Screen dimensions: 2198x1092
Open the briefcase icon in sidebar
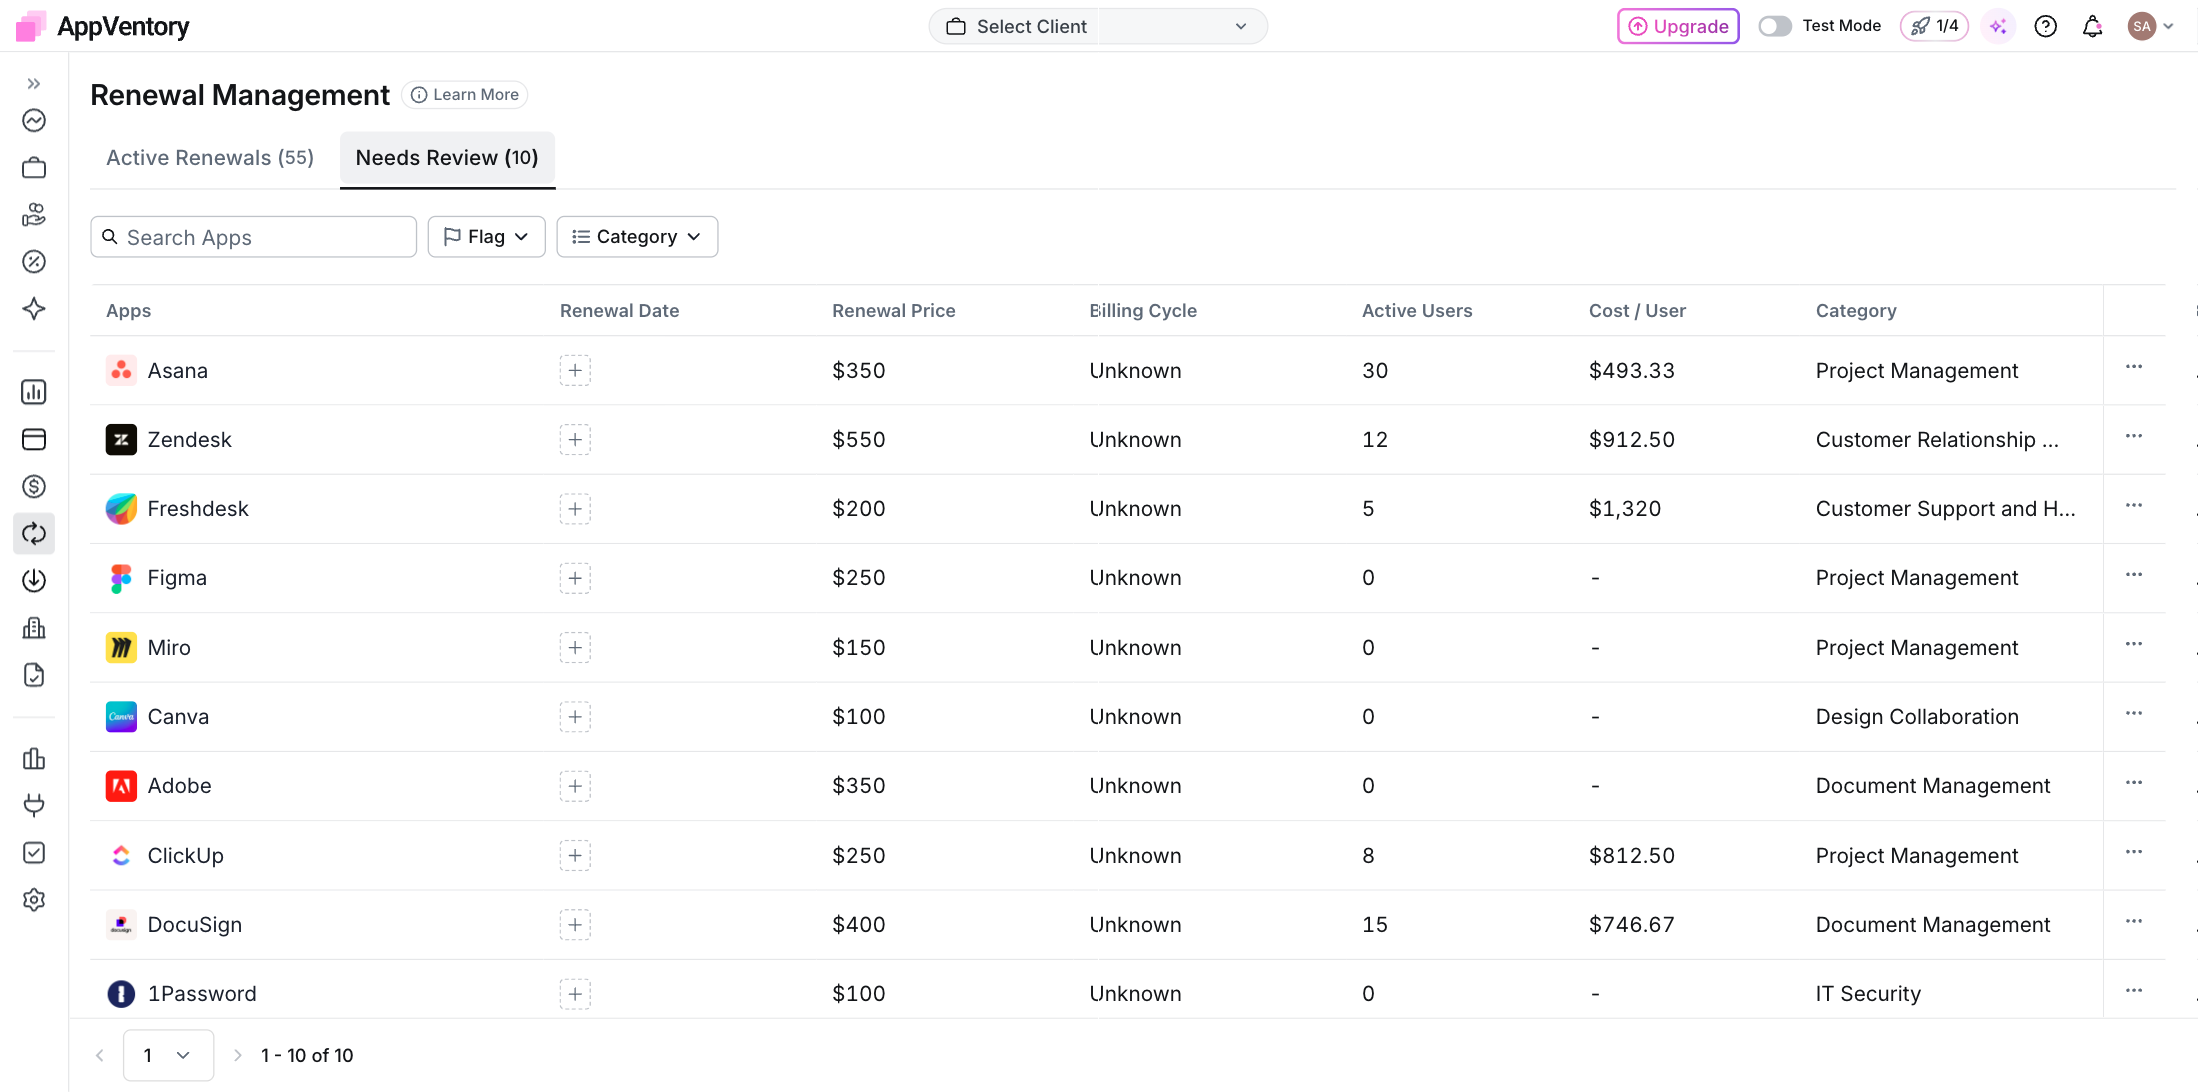point(34,168)
